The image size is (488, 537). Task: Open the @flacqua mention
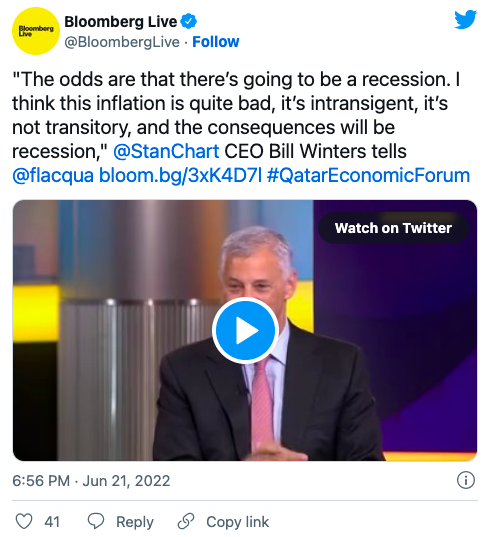[53, 175]
